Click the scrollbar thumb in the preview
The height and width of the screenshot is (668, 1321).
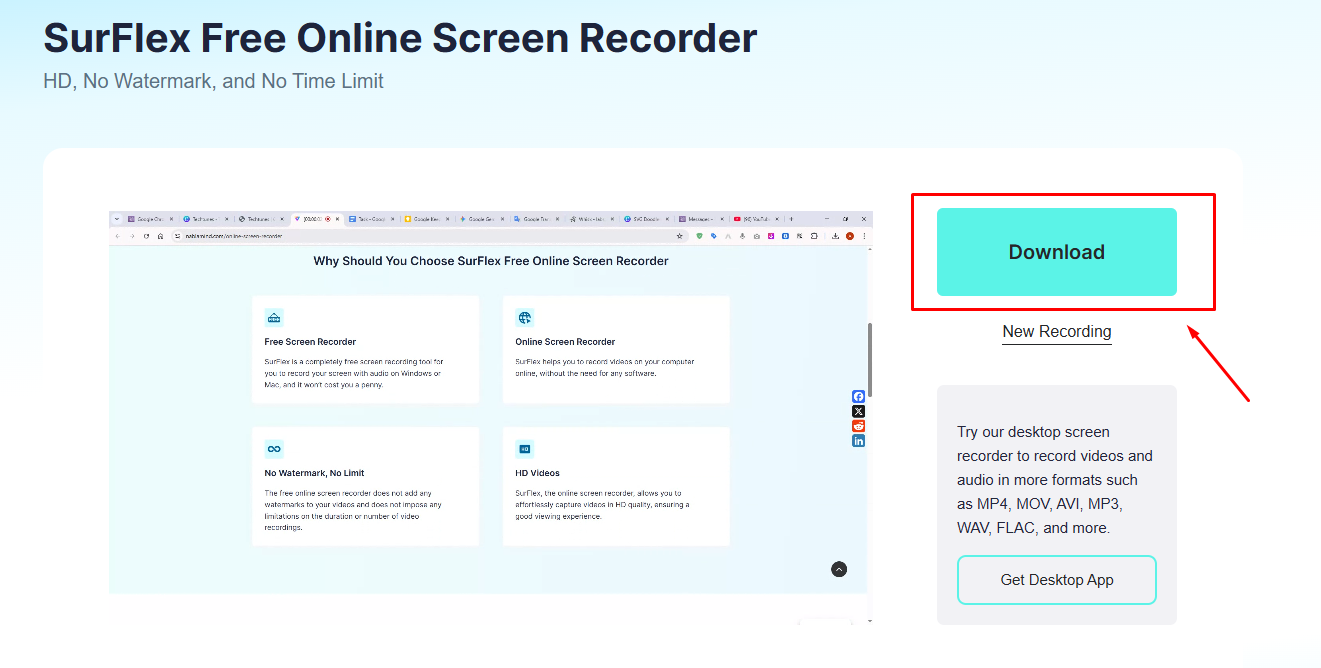click(870, 359)
